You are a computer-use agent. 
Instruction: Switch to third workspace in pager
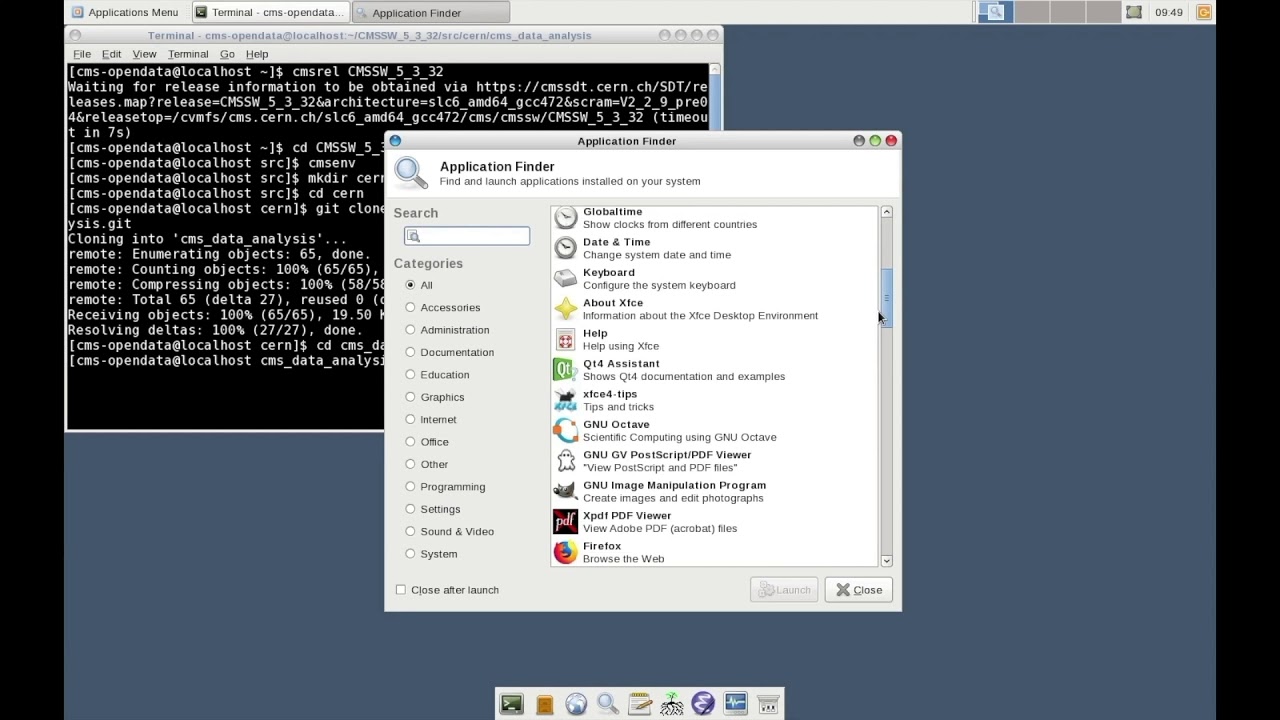[1067, 12]
